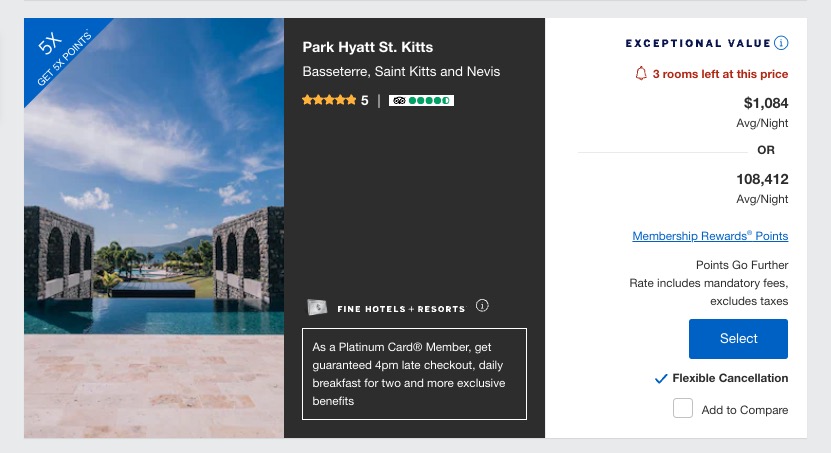Open the hotel pool photo
The image size is (831, 453).
pyautogui.click(x=154, y=228)
